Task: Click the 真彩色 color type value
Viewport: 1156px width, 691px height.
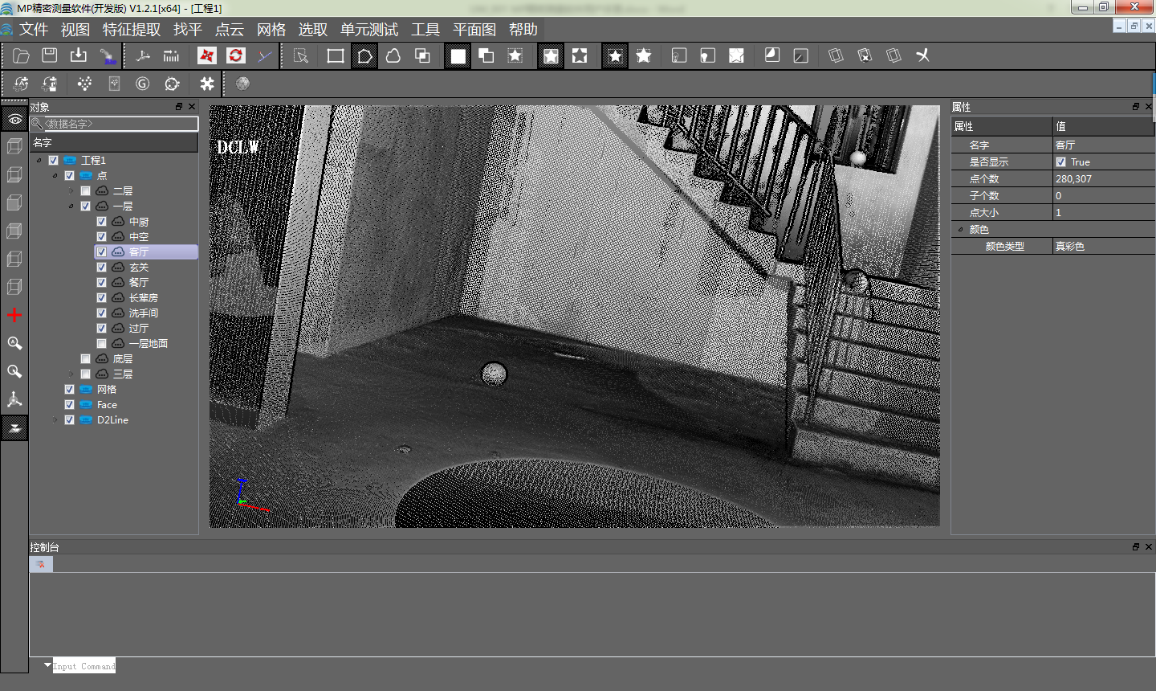Action: tap(1070, 246)
